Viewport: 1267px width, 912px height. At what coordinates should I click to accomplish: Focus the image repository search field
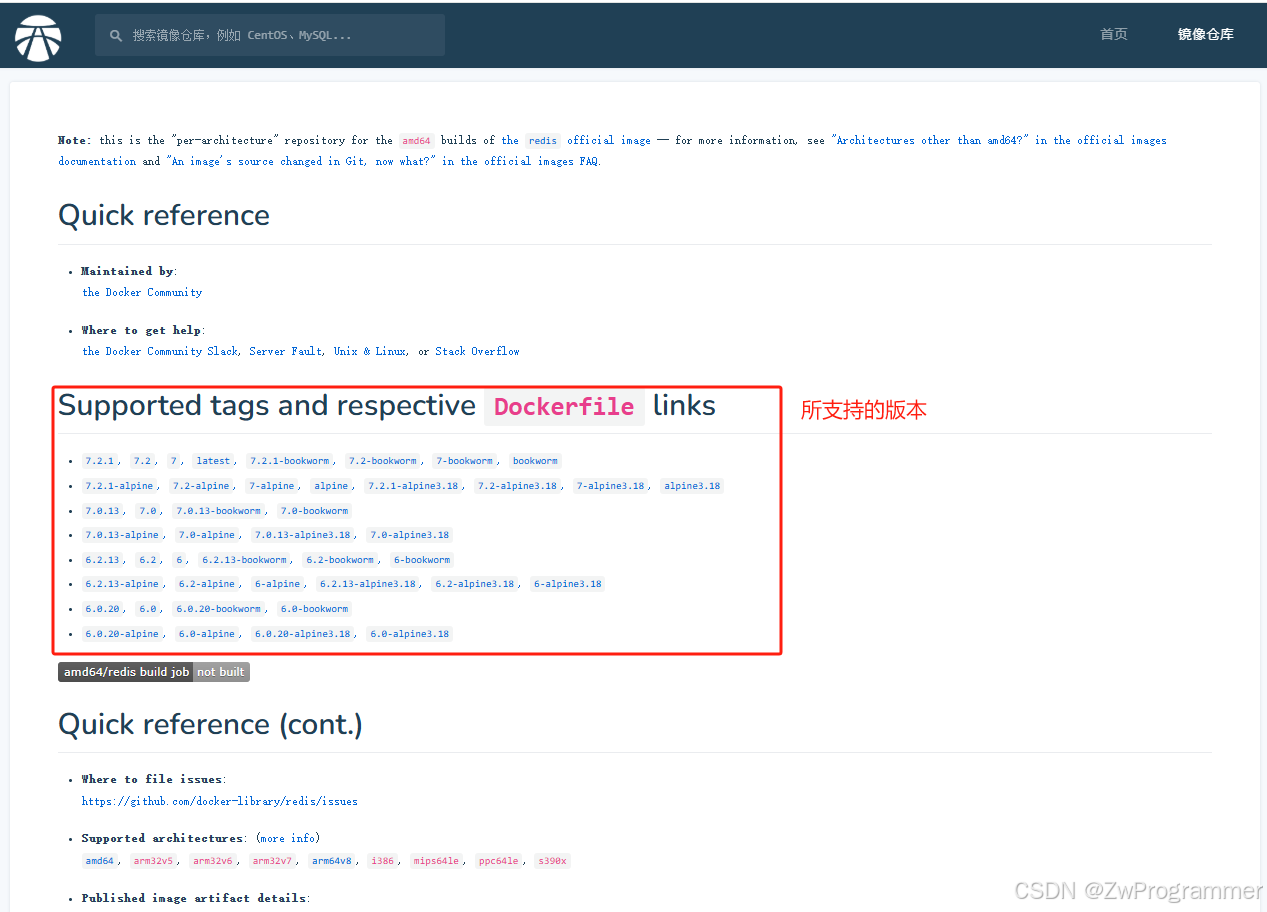click(270, 35)
